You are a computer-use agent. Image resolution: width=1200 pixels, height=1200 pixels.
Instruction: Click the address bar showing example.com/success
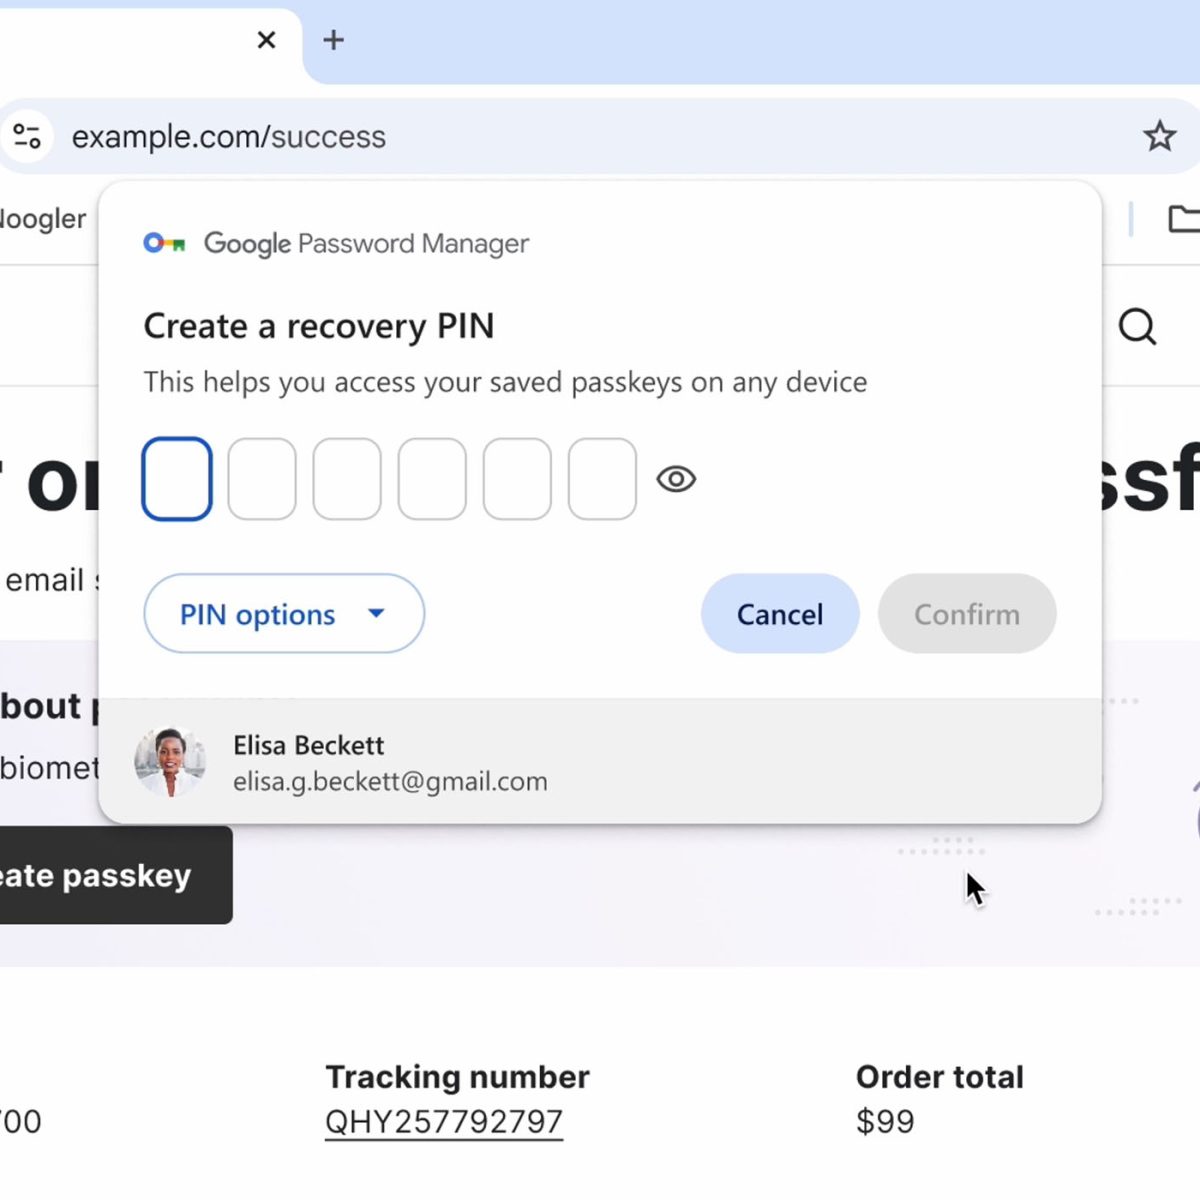[x=600, y=136]
